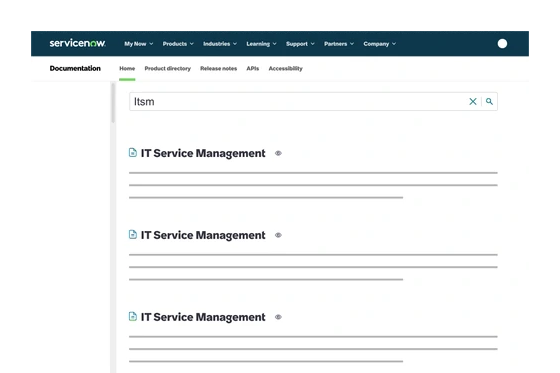Open the second IT Service Management result
The width and height of the screenshot is (560, 373).
coord(203,235)
